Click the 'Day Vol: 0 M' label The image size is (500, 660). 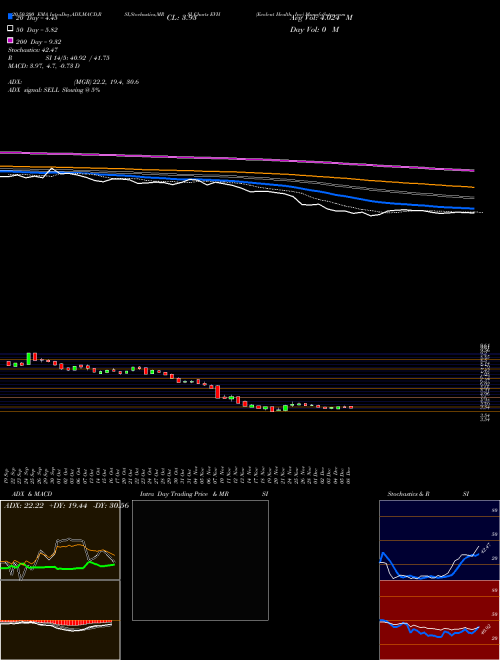[314, 30]
